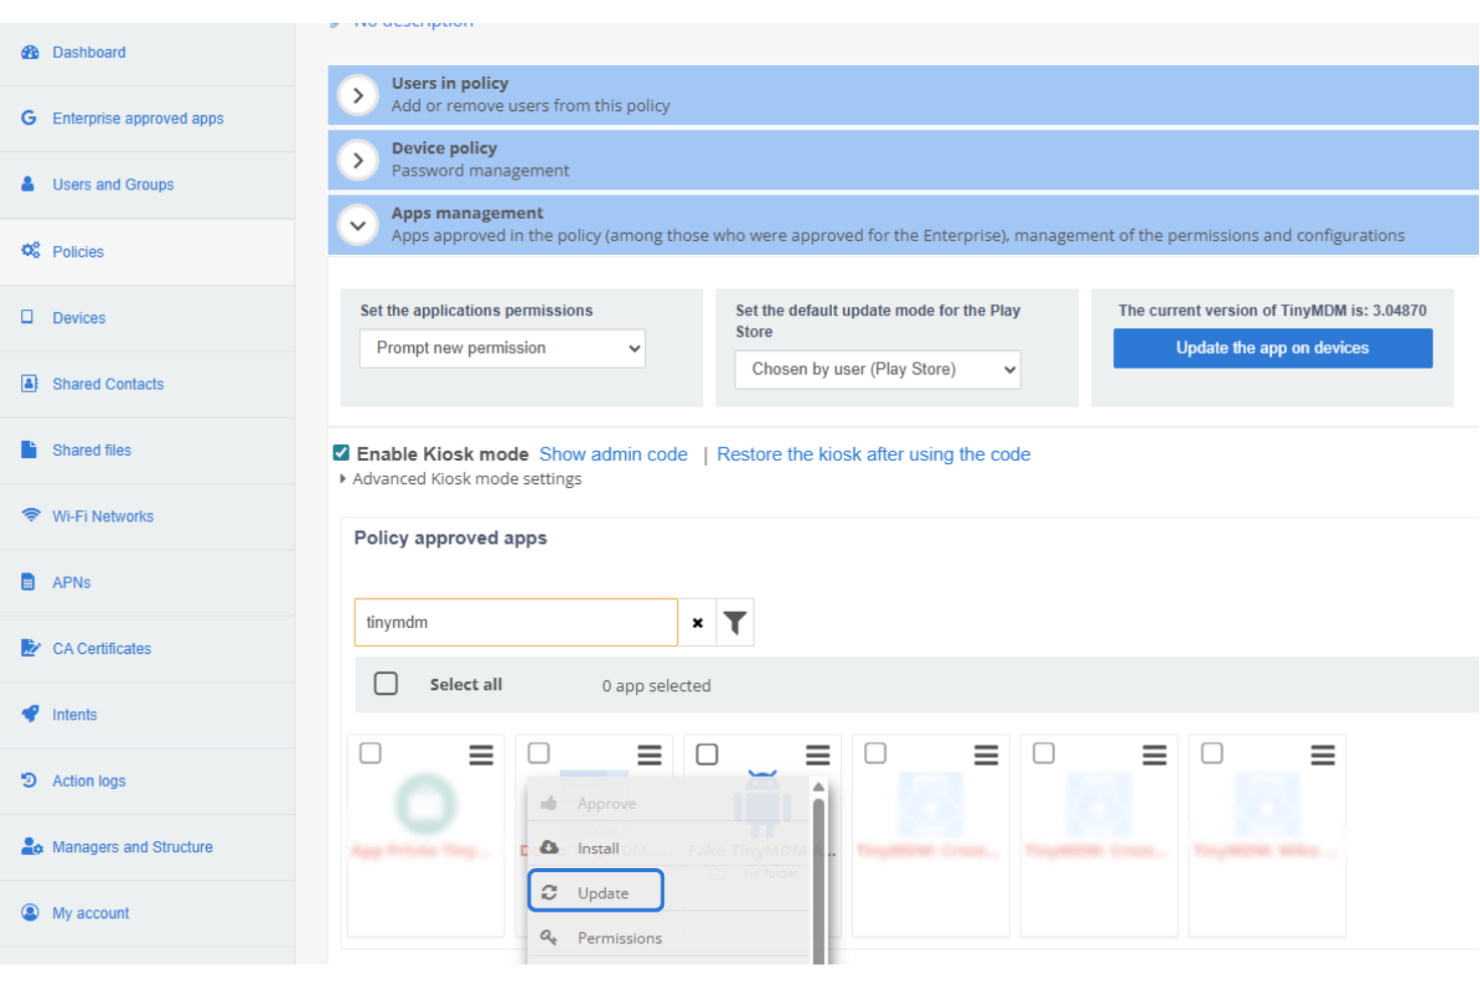View Action logs
This screenshot has width=1480, height=987.
pos(89,780)
